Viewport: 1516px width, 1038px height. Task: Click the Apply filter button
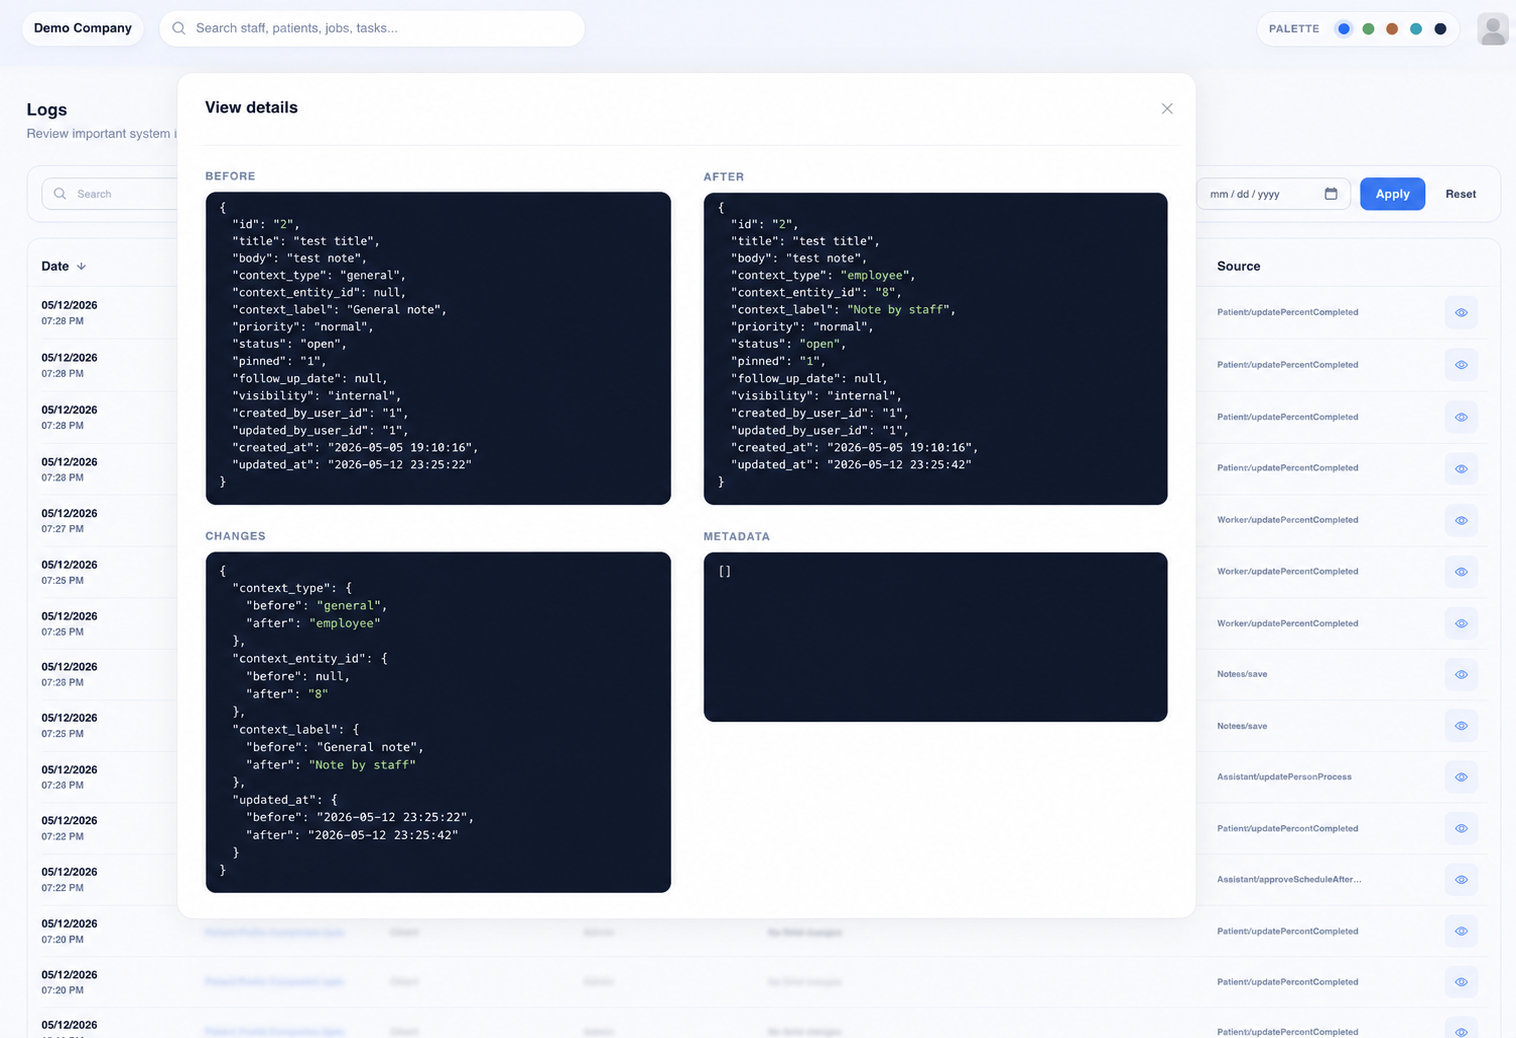click(1392, 194)
